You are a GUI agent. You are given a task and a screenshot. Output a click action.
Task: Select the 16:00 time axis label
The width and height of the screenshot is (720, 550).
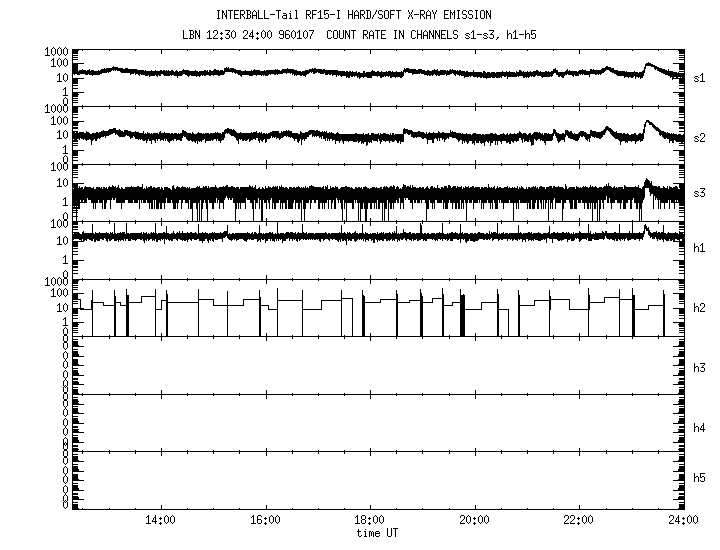click(x=265, y=520)
